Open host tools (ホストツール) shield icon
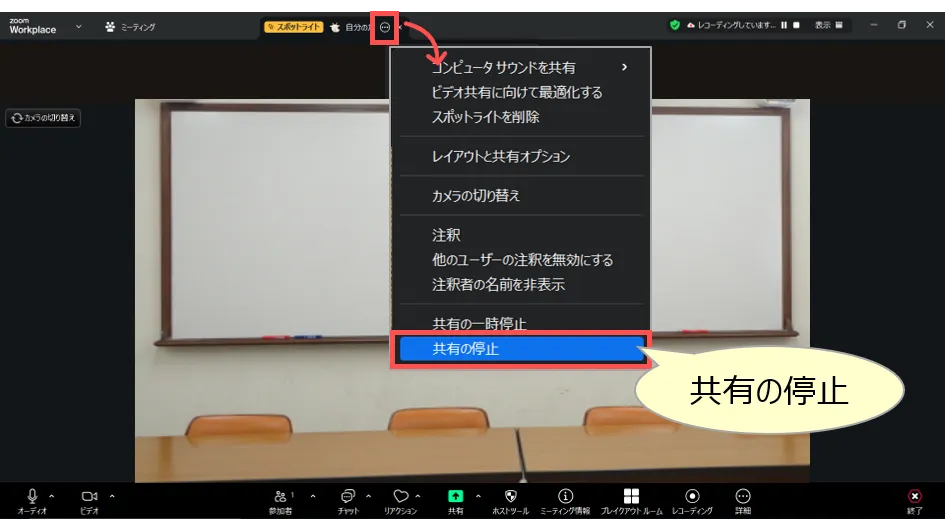The width and height of the screenshot is (945, 519). [511, 496]
